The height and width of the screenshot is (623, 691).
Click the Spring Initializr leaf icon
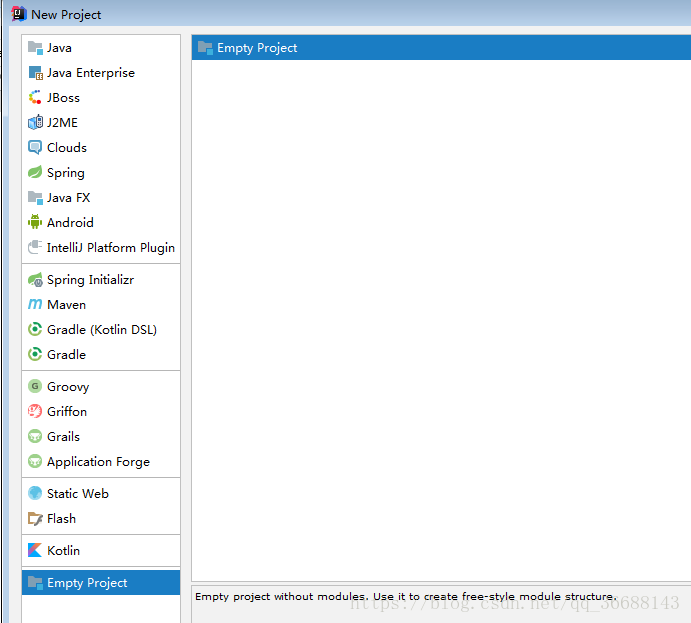[35, 280]
